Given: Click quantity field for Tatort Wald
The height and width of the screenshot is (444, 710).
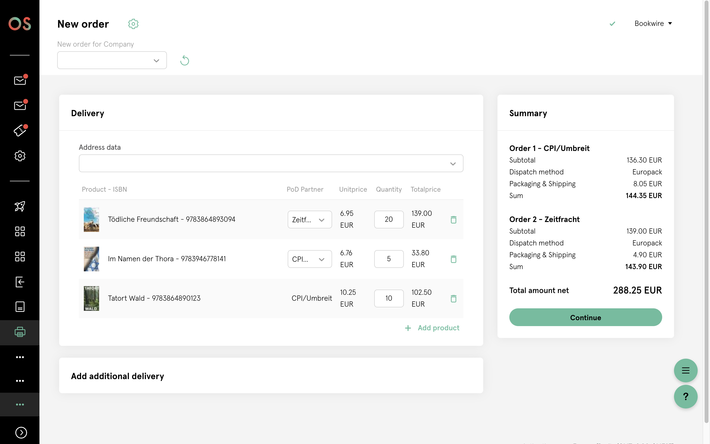Looking at the screenshot, I should [x=388, y=298].
